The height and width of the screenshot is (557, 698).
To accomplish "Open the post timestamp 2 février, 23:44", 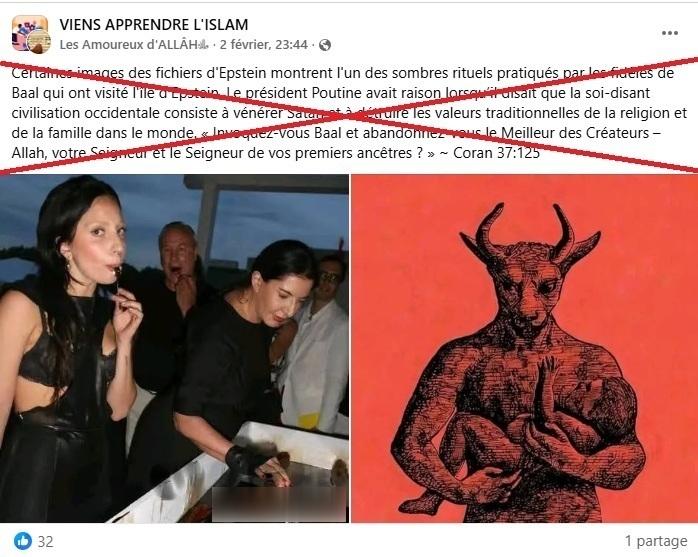I will click(264, 45).
